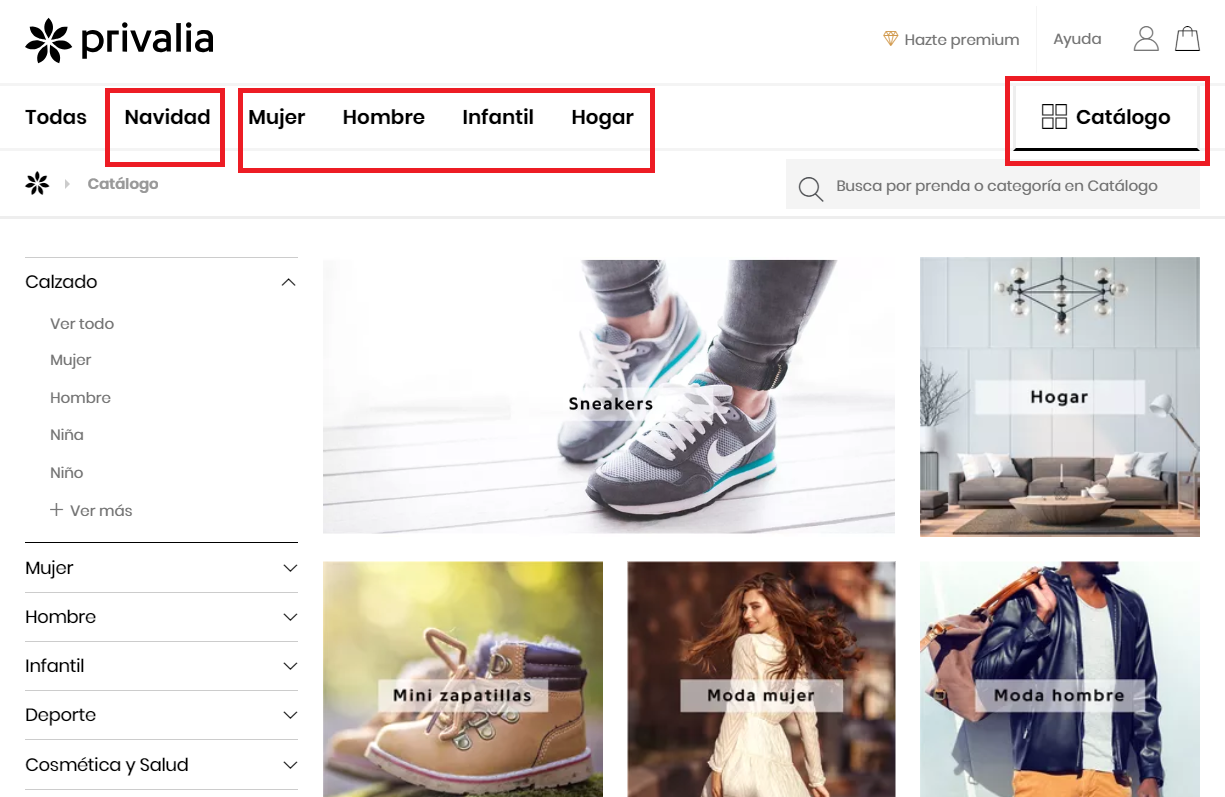
Task: Open the Hogar category image
Action: click(1060, 397)
